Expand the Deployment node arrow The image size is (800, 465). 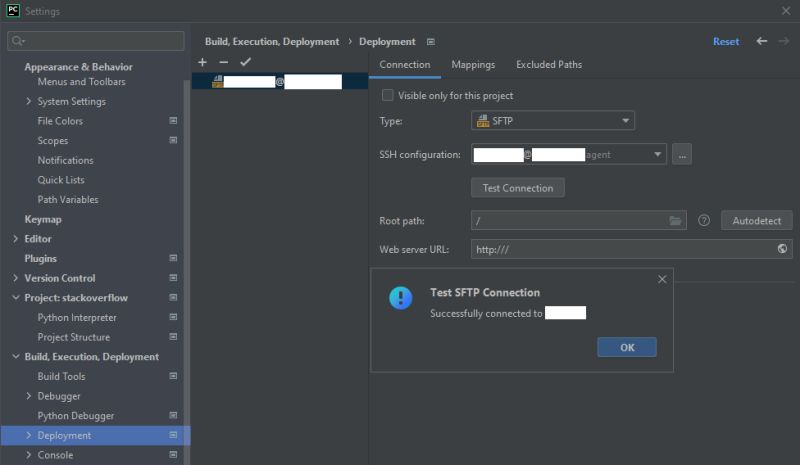pyautogui.click(x=29, y=435)
